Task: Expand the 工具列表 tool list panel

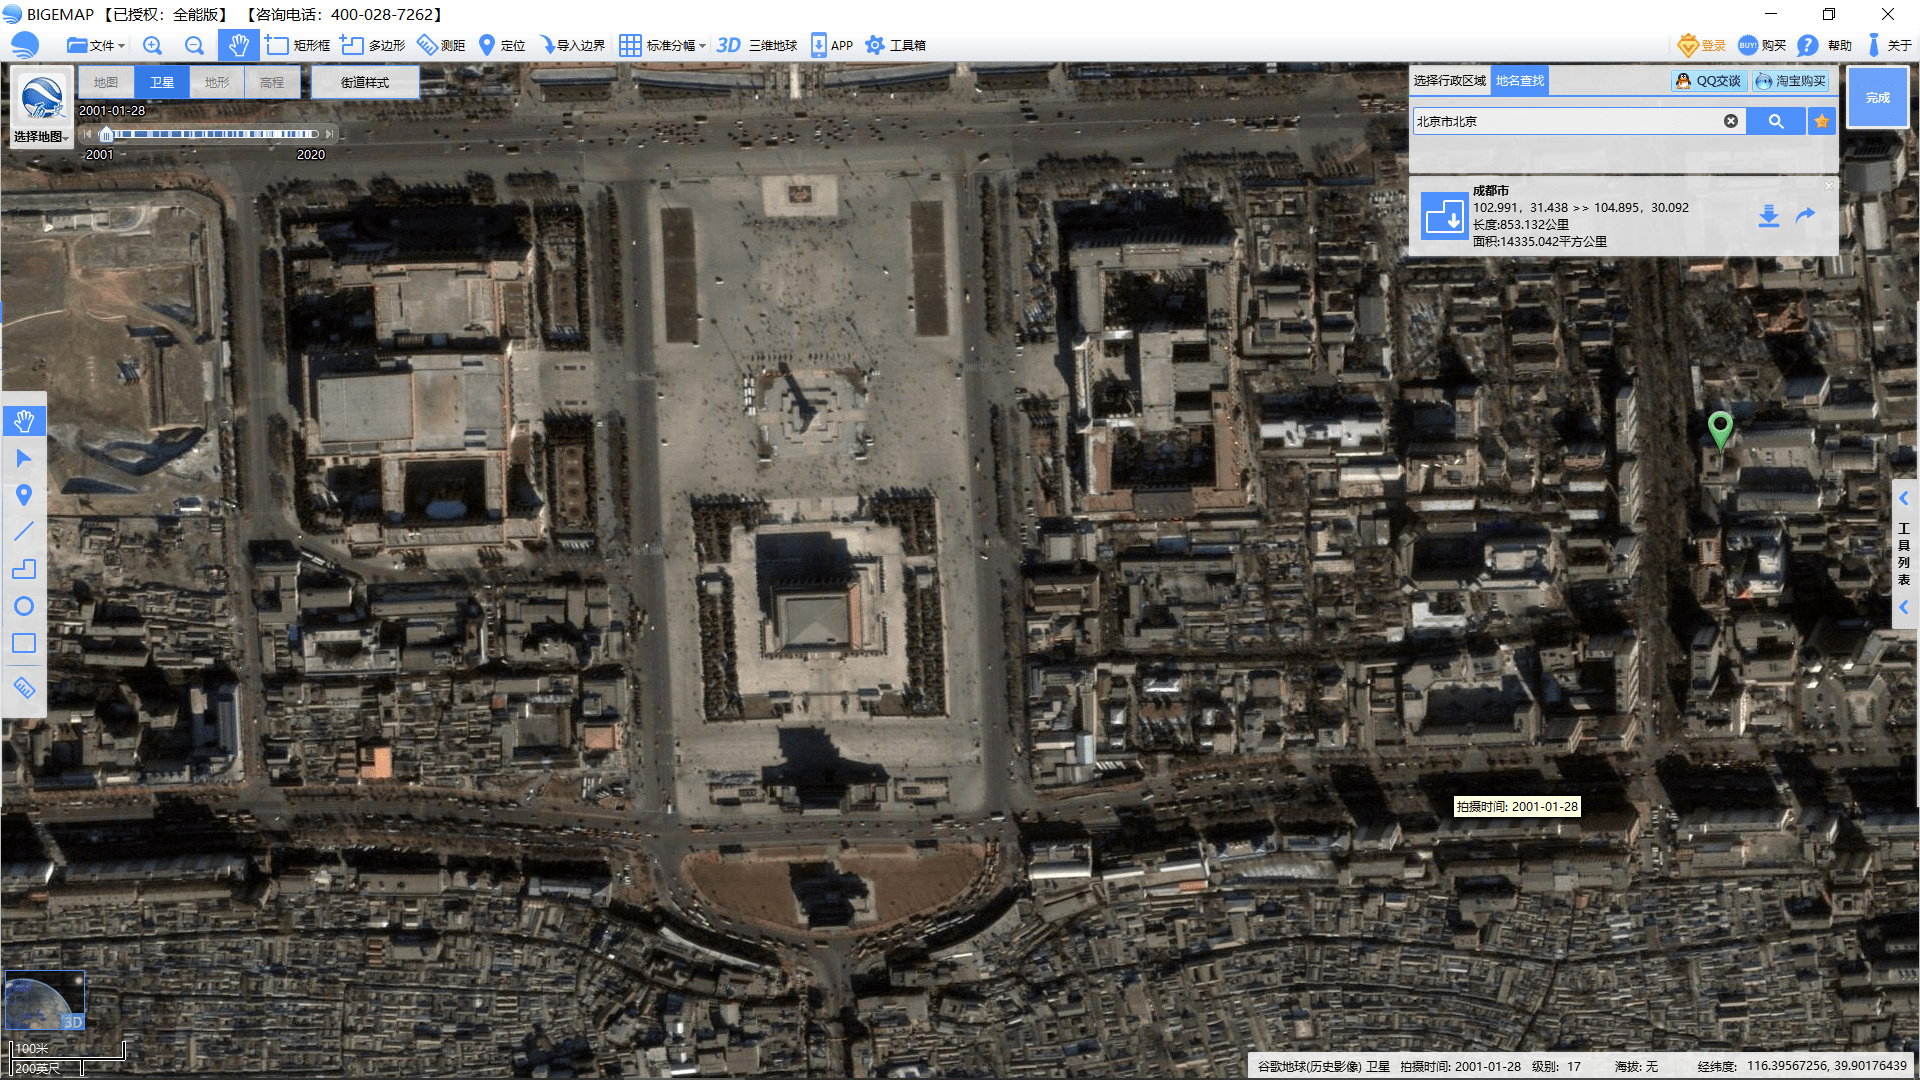Action: click(x=1904, y=553)
